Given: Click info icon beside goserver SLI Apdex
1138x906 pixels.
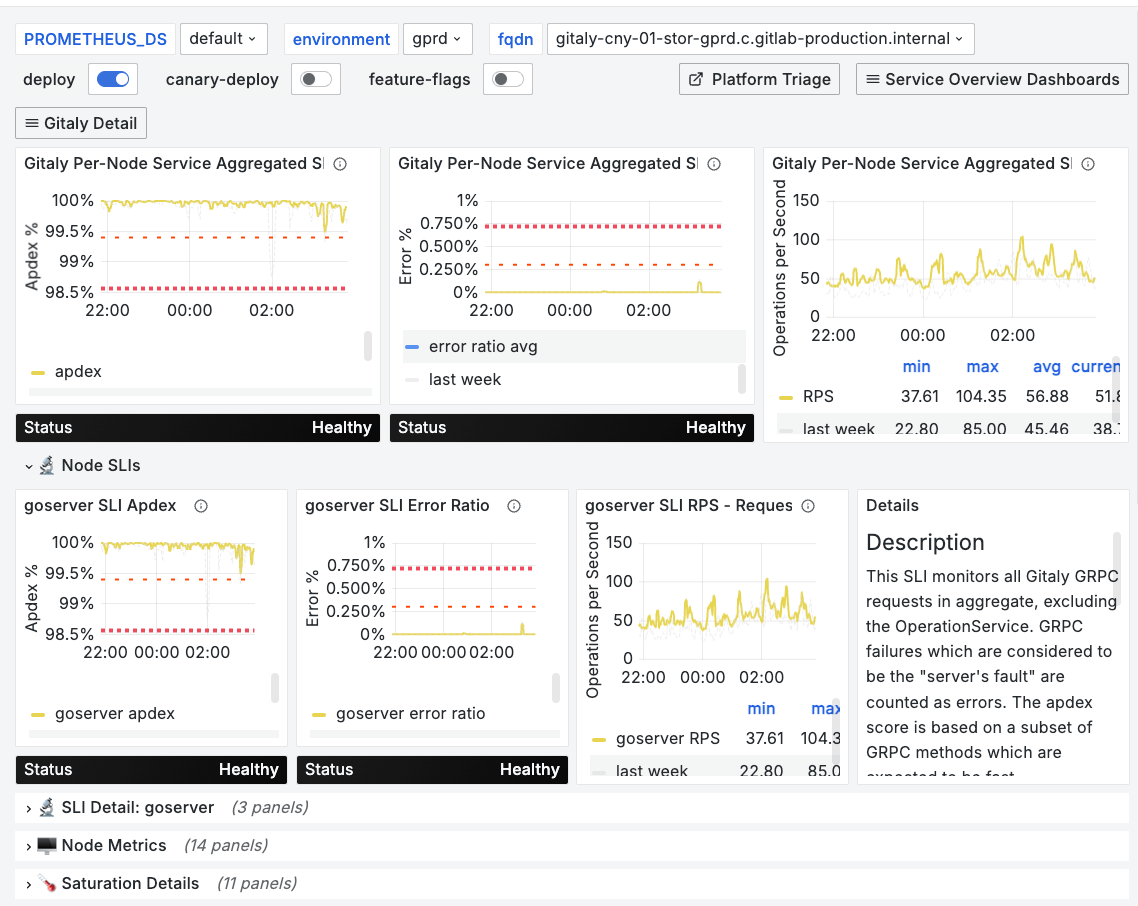Looking at the screenshot, I should (x=201, y=506).
